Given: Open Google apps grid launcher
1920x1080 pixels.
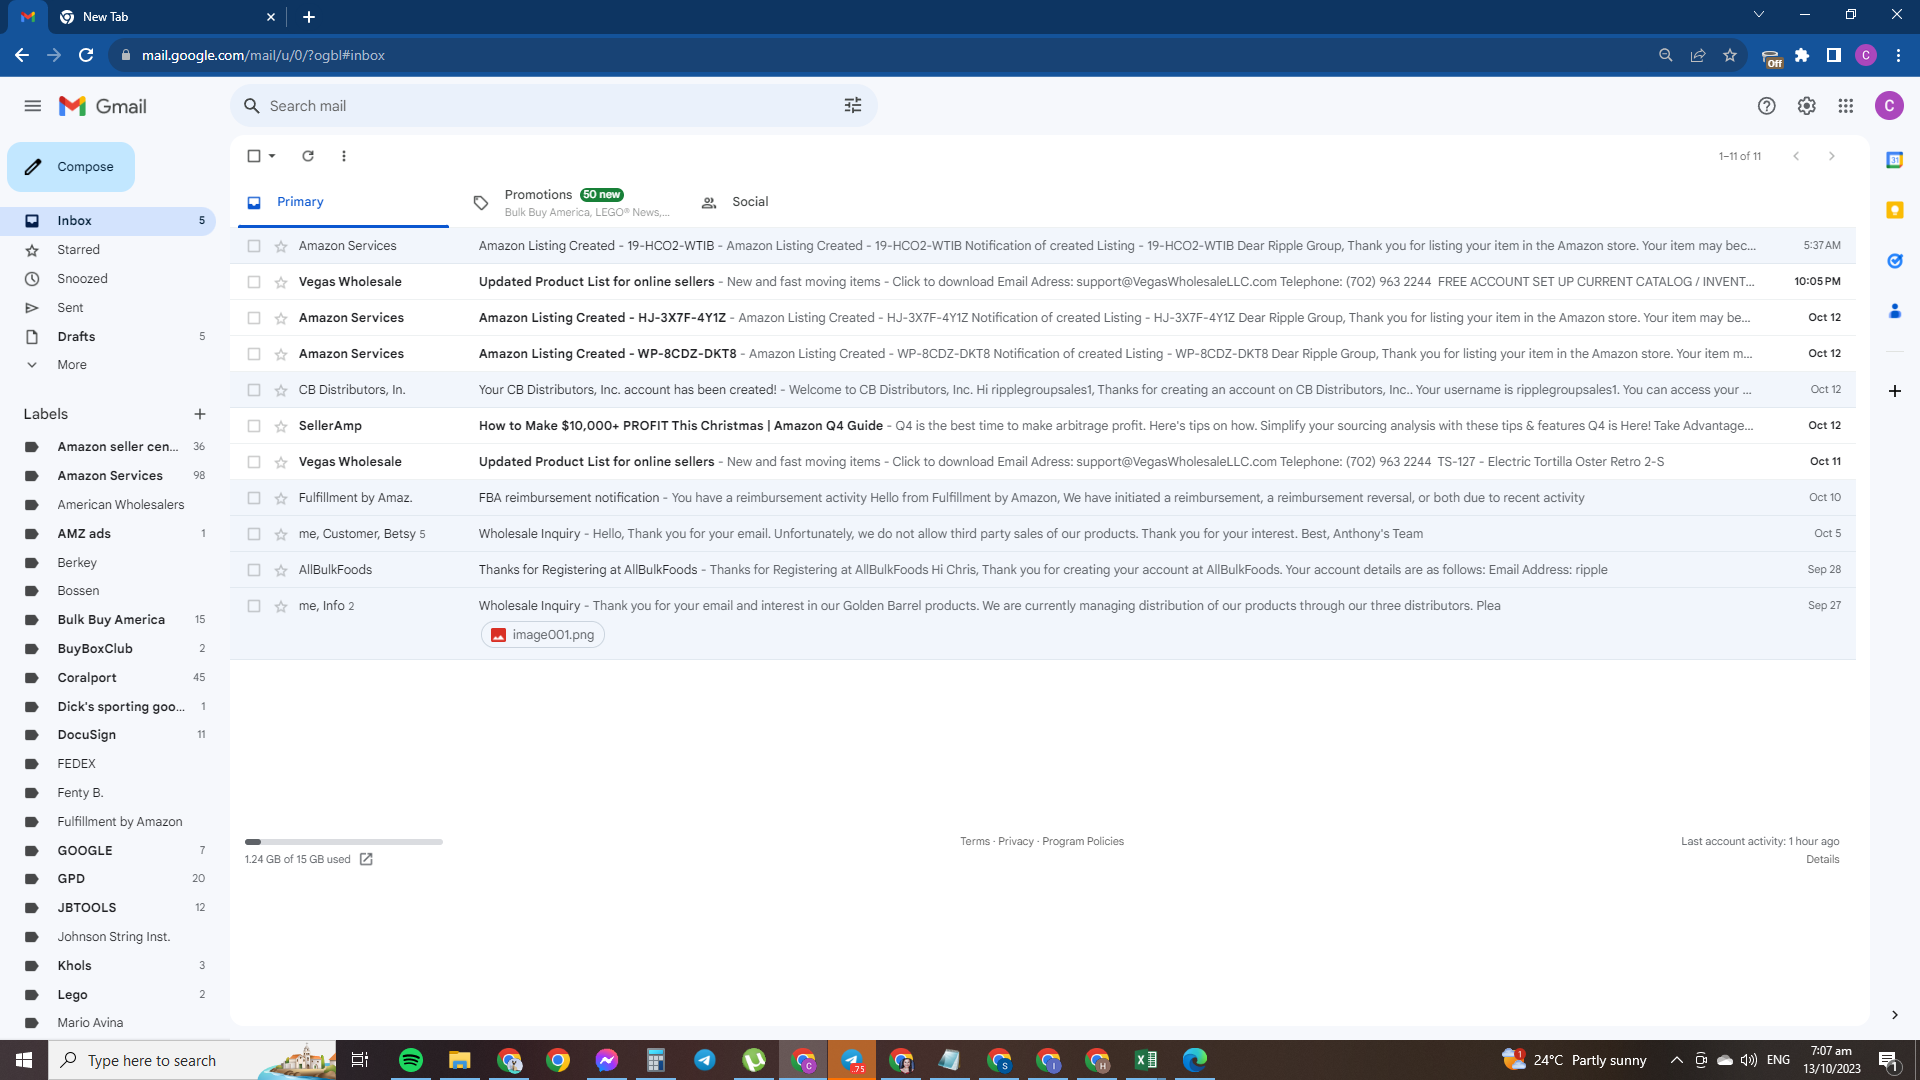Looking at the screenshot, I should (1846, 106).
